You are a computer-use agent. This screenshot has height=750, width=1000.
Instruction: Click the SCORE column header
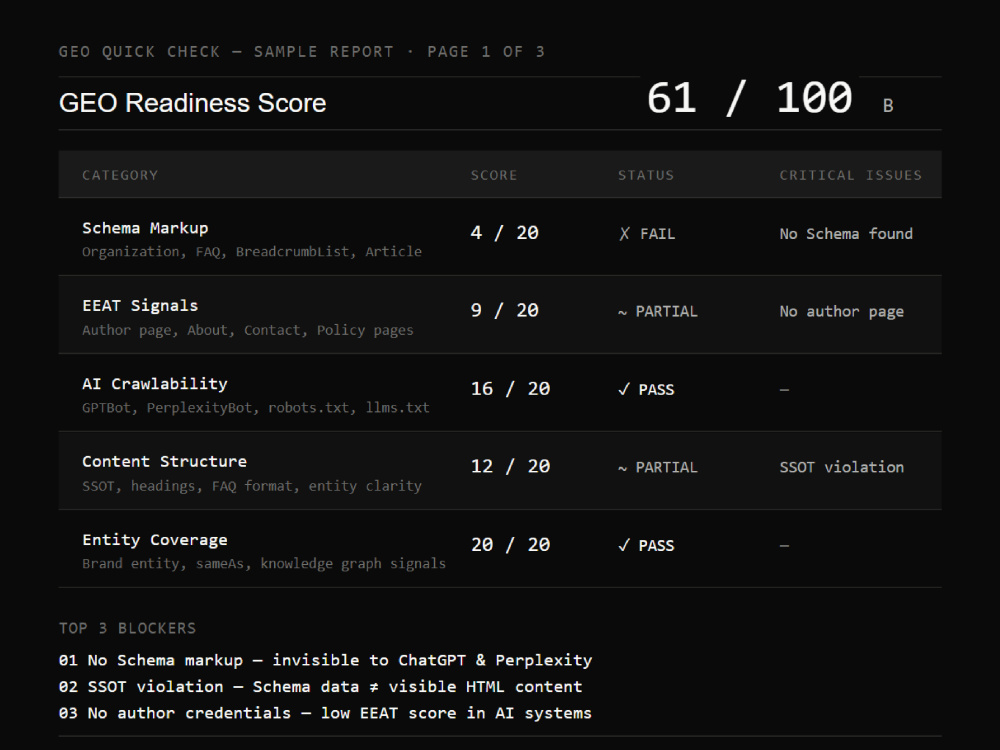tap(494, 175)
